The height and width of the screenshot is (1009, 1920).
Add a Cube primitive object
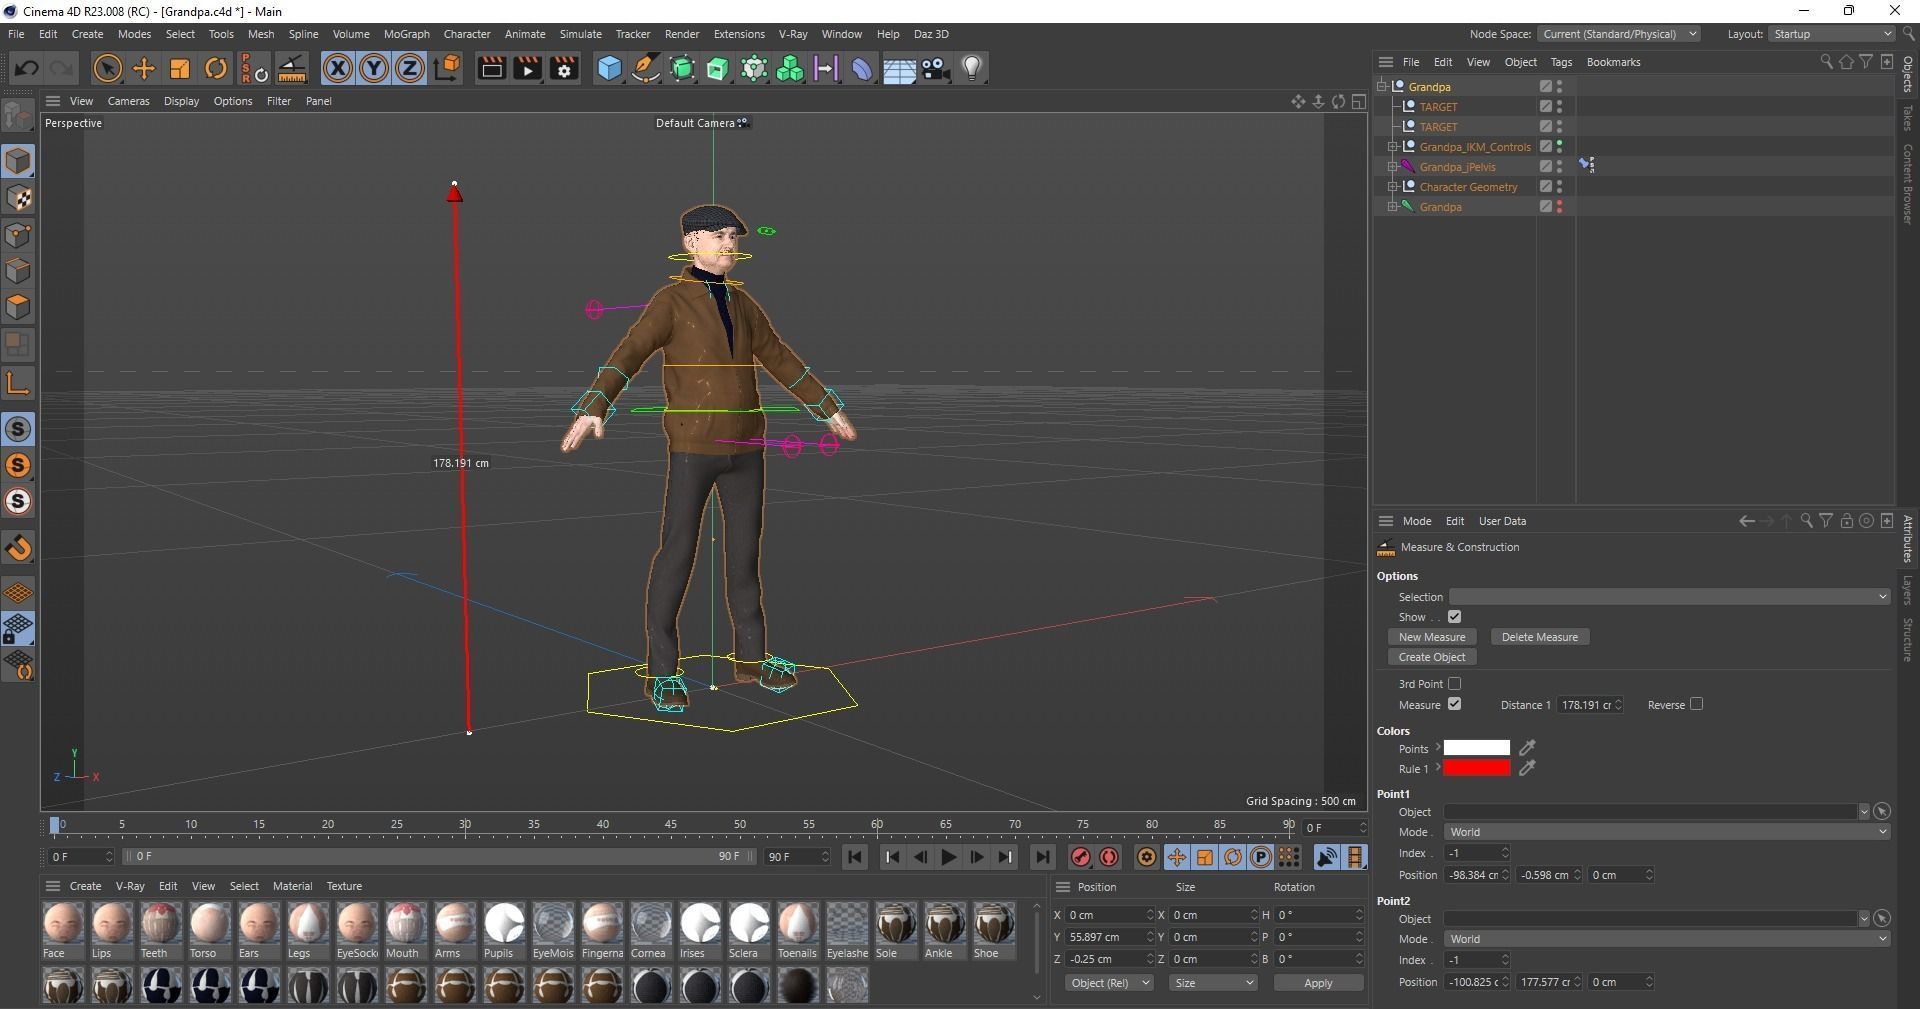click(609, 68)
